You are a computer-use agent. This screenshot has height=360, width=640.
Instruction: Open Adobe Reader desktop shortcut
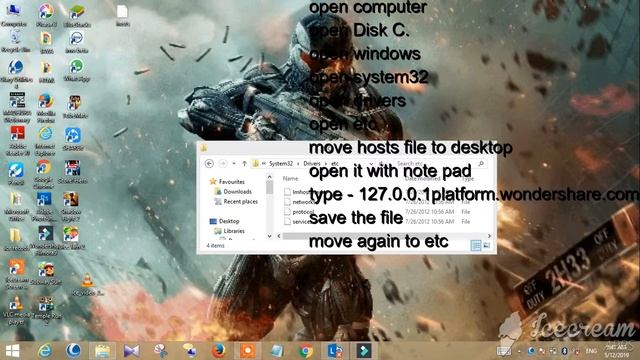click(17, 141)
